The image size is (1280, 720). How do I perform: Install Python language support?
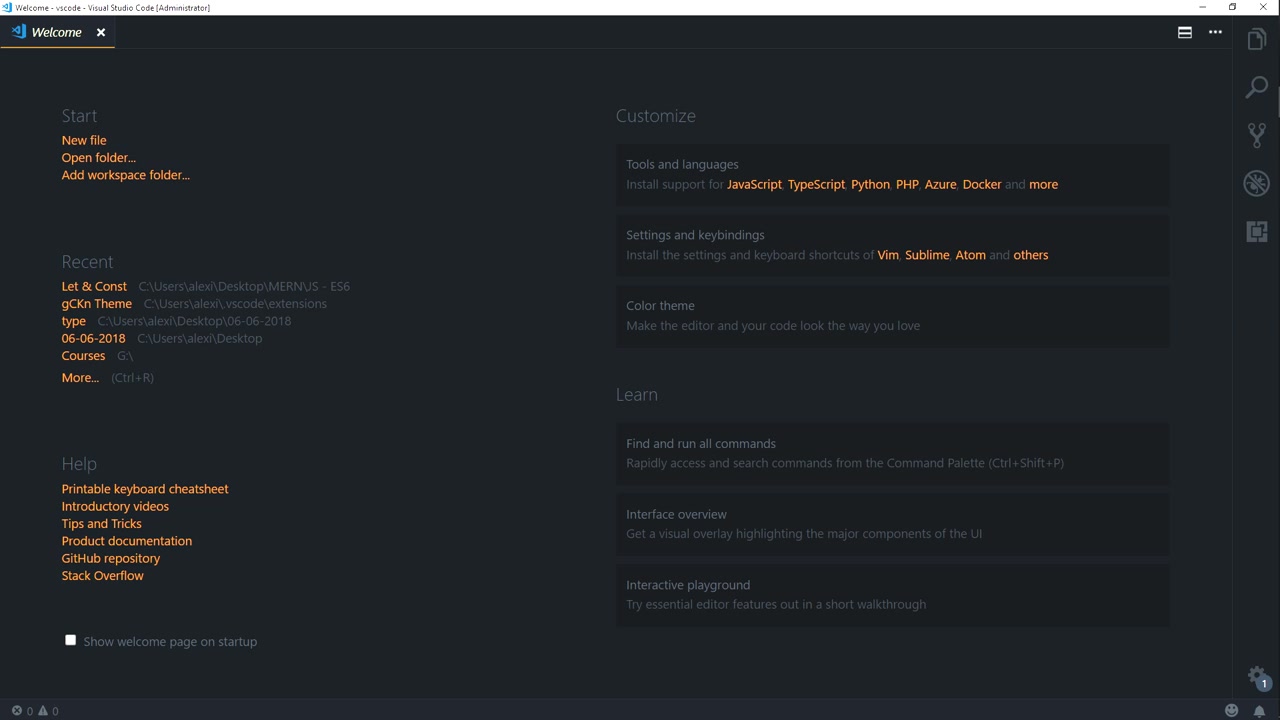[870, 184]
